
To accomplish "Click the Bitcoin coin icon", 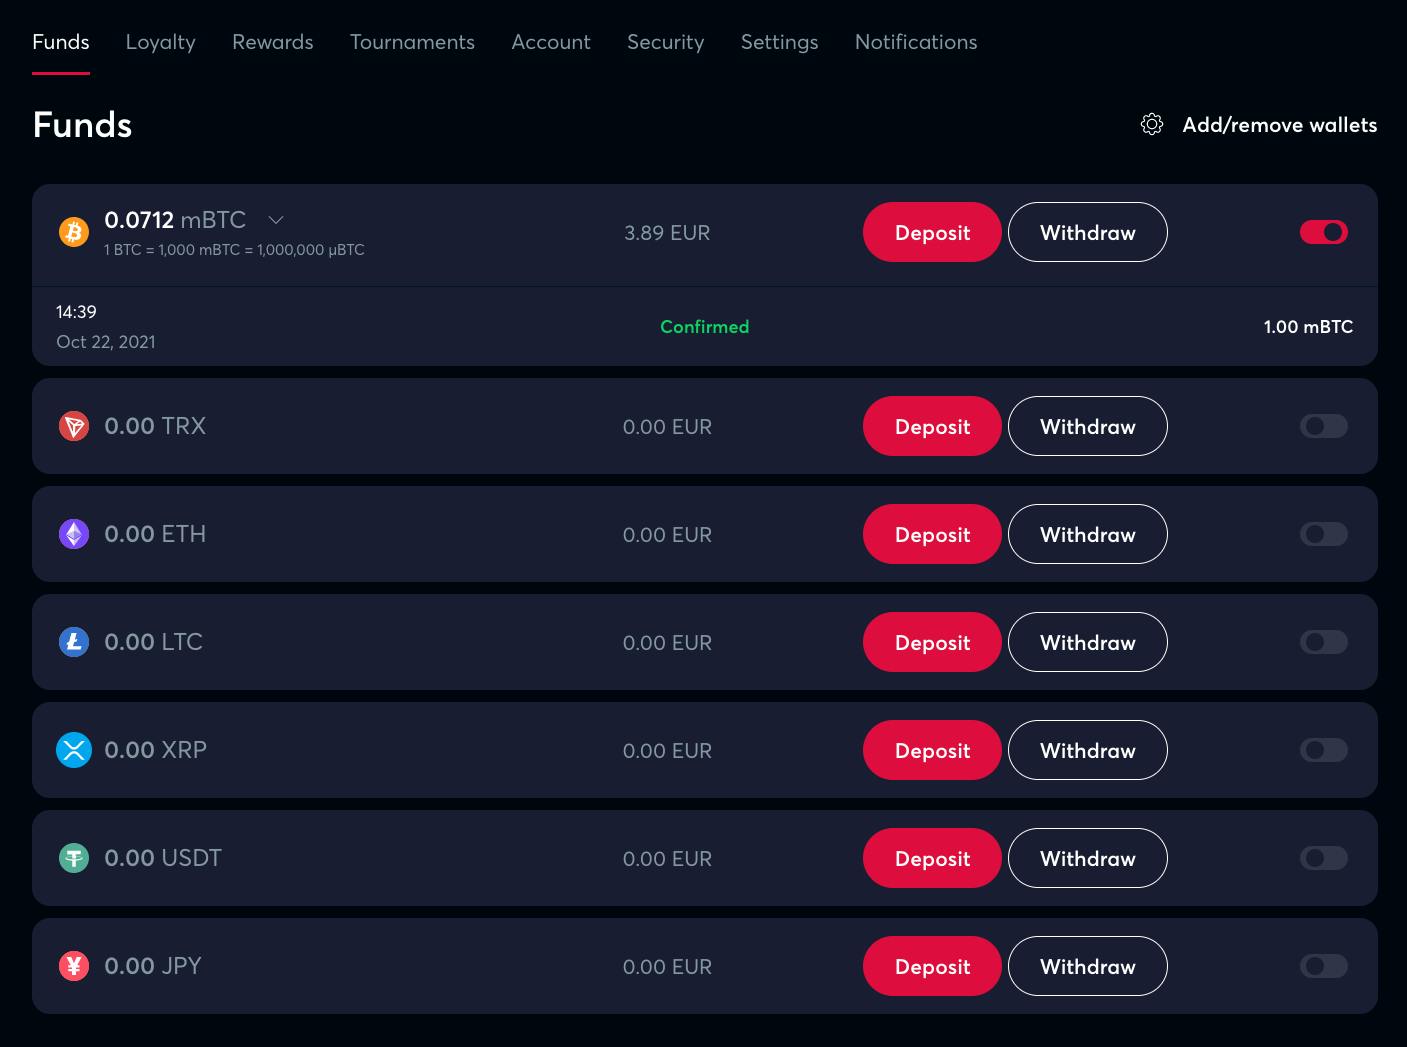I will pyautogui.click(x=74, y=232).
